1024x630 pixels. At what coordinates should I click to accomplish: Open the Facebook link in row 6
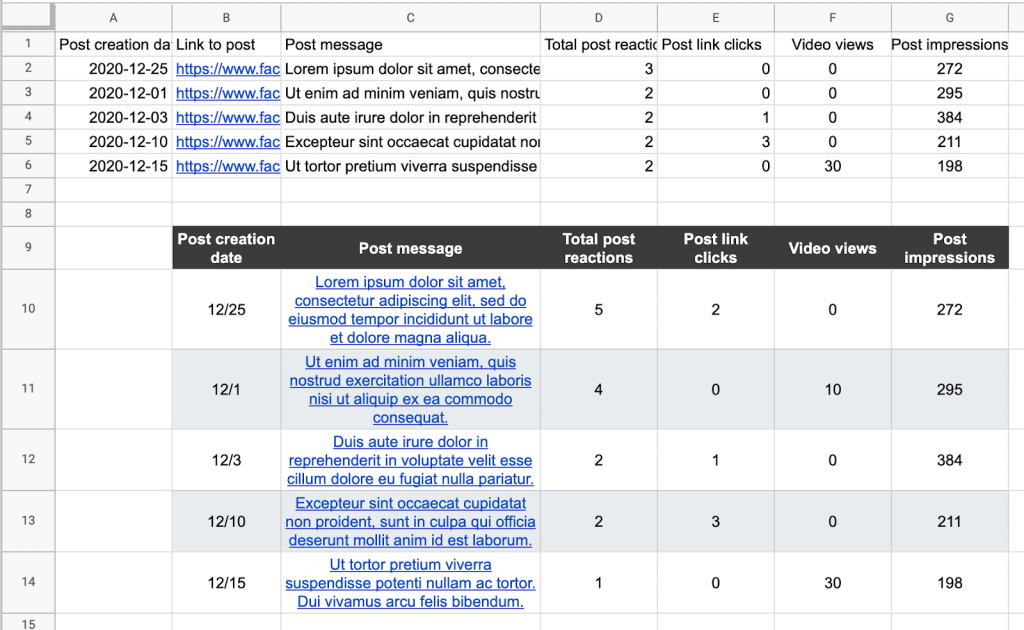point(227,166)
